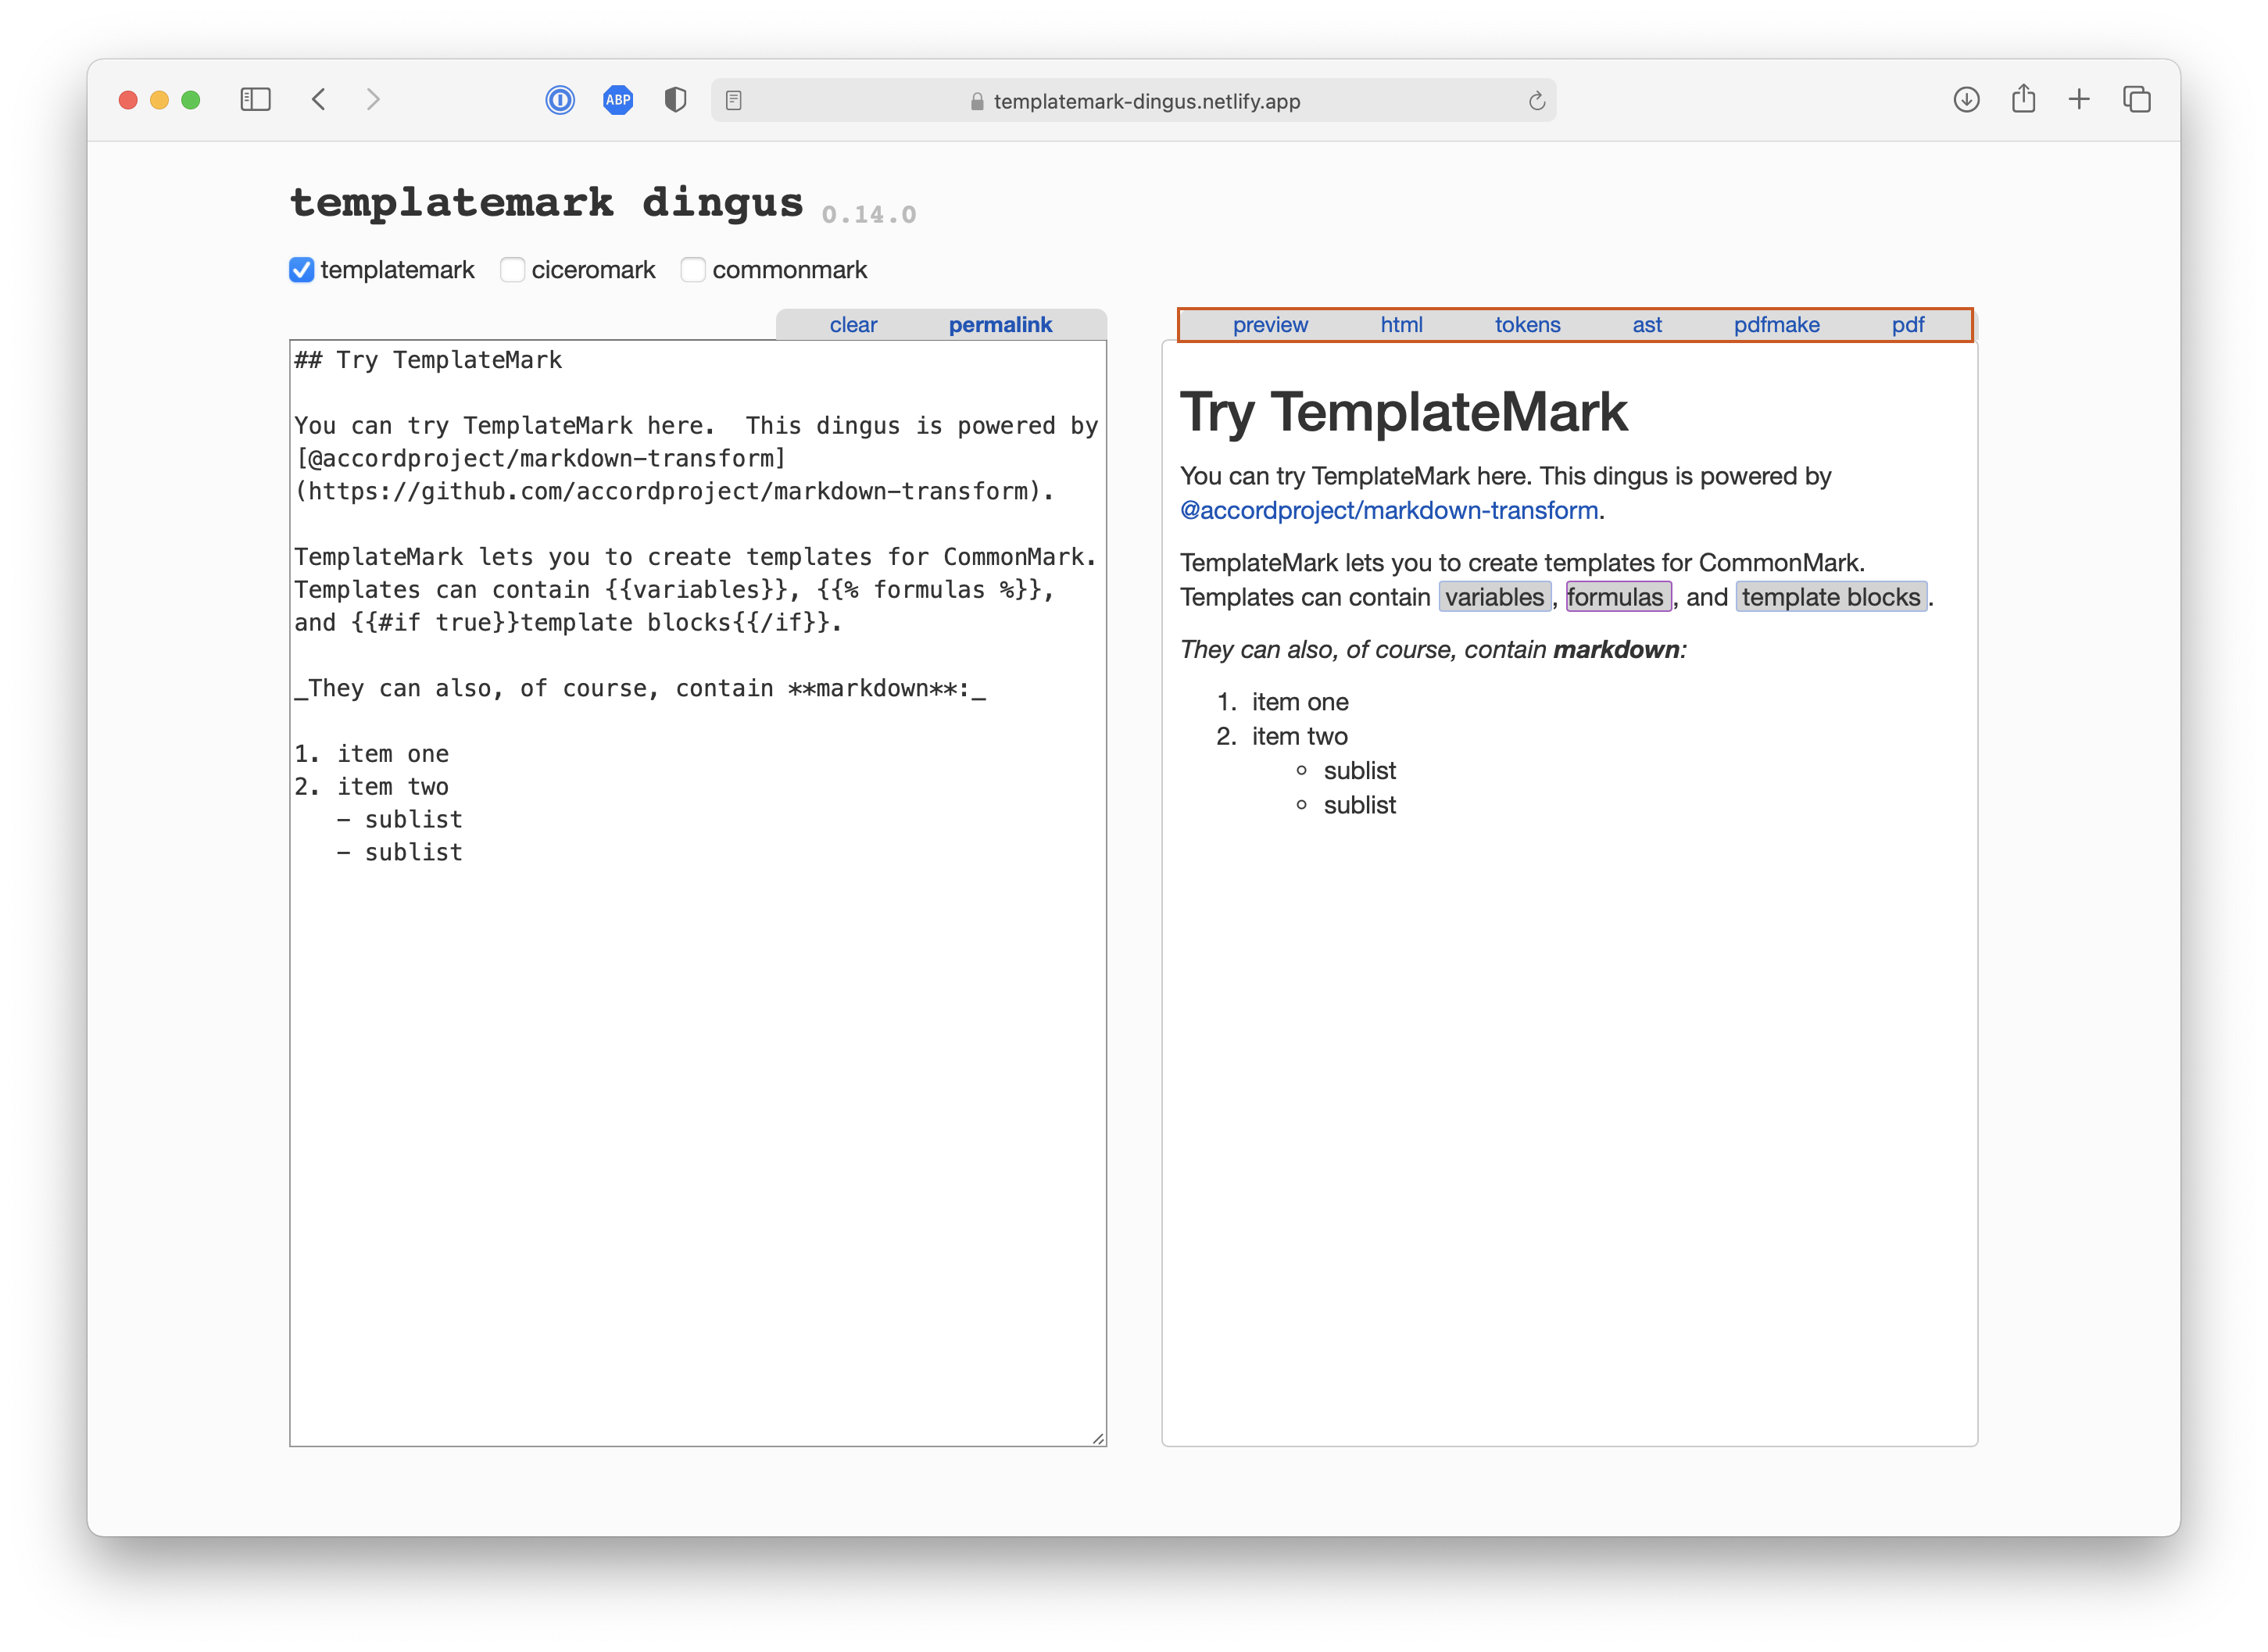Click the version number 0.14.0
The height and width of the screenshot is (1652, 2268).
pyautogui.click(x=869, y=215)
